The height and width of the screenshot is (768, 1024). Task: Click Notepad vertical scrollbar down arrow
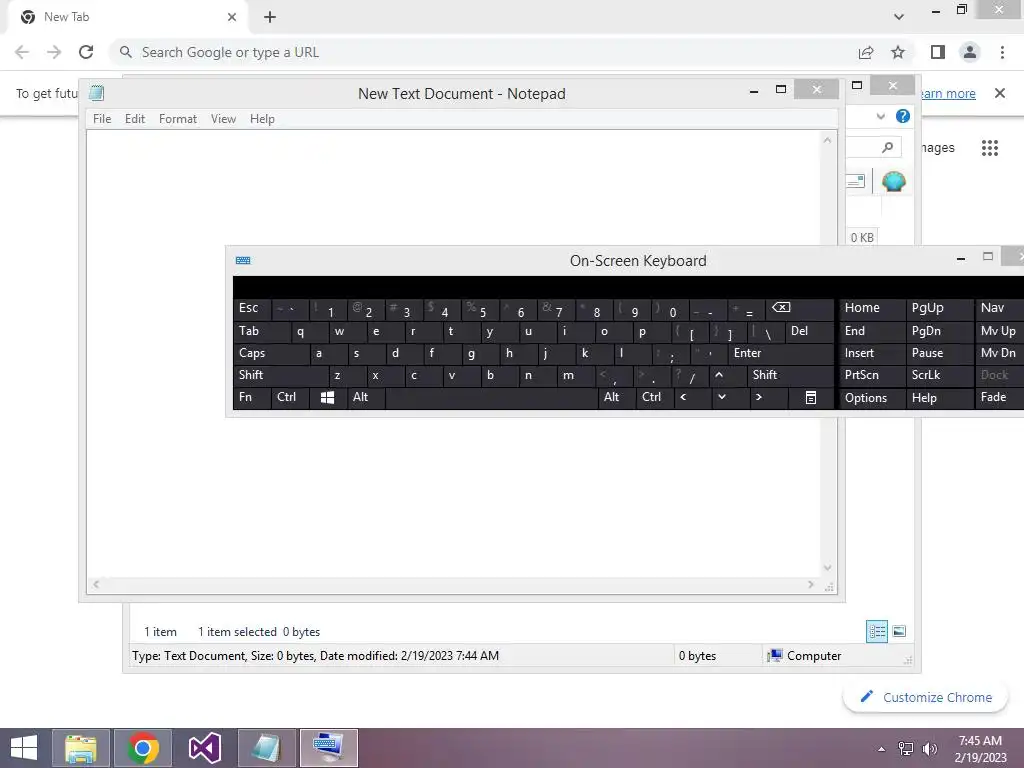tap(827, 568)
